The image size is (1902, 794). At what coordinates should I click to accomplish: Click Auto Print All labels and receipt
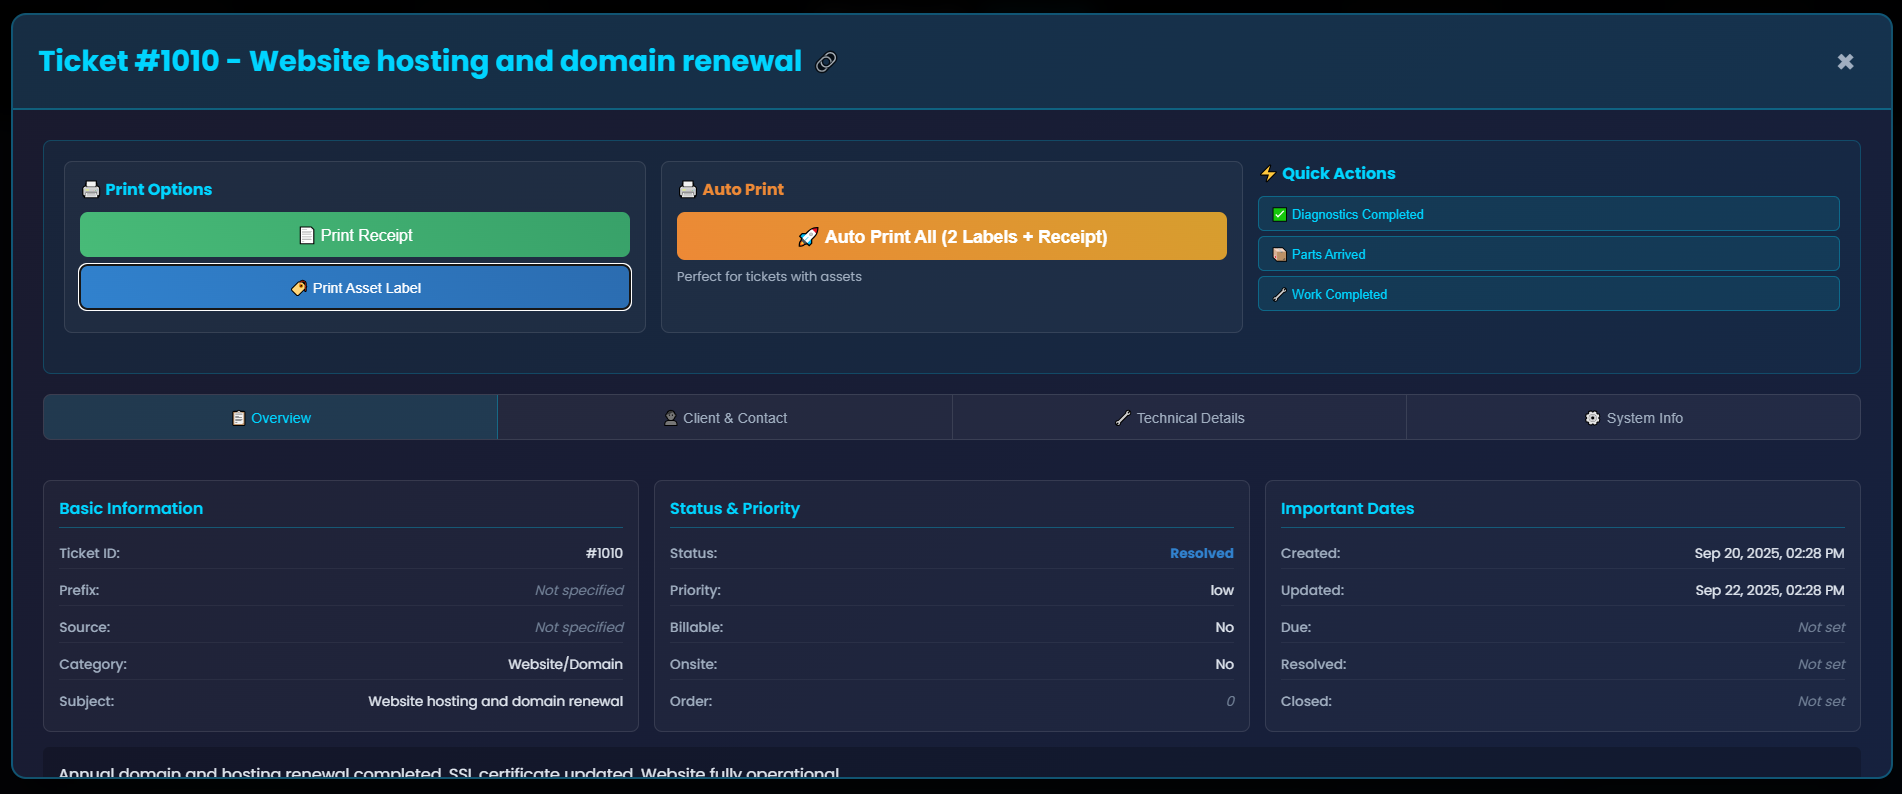951,237
